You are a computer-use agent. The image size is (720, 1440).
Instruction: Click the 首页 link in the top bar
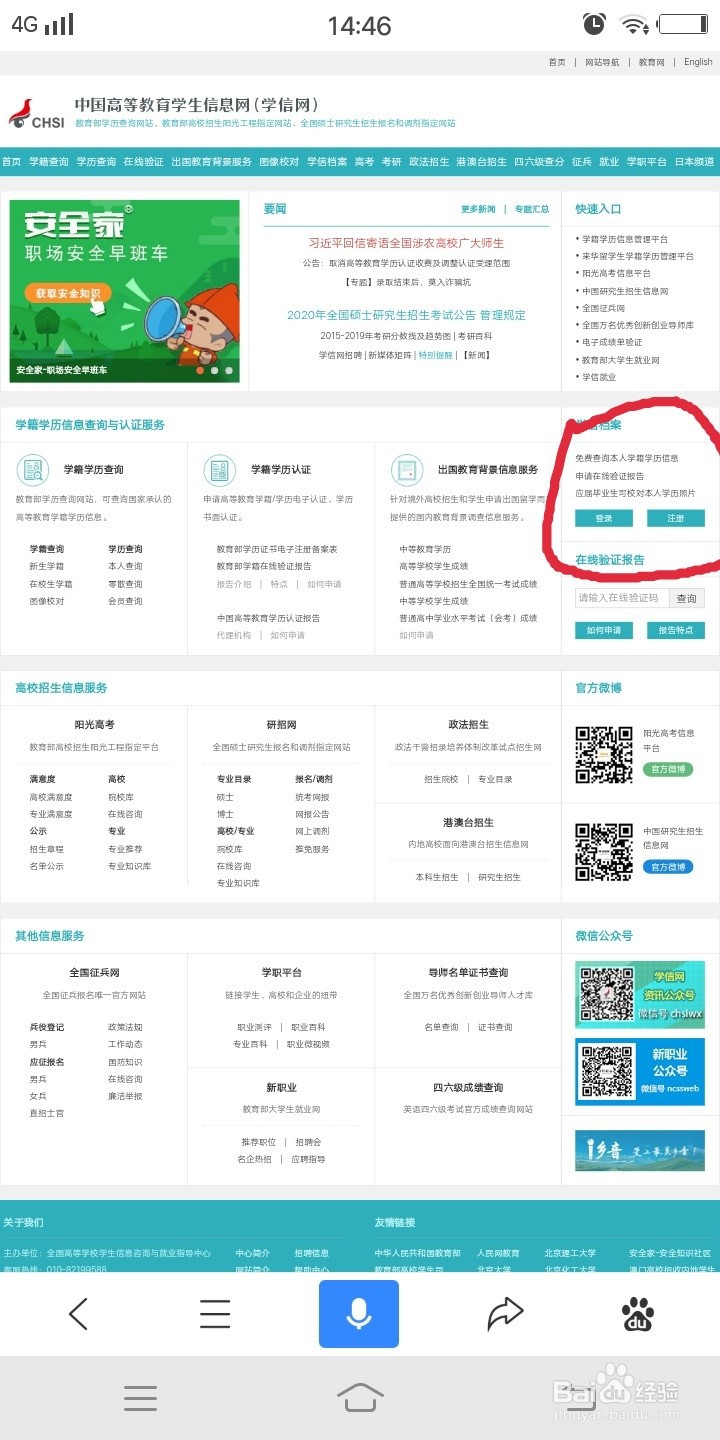[x=557, y=62]
